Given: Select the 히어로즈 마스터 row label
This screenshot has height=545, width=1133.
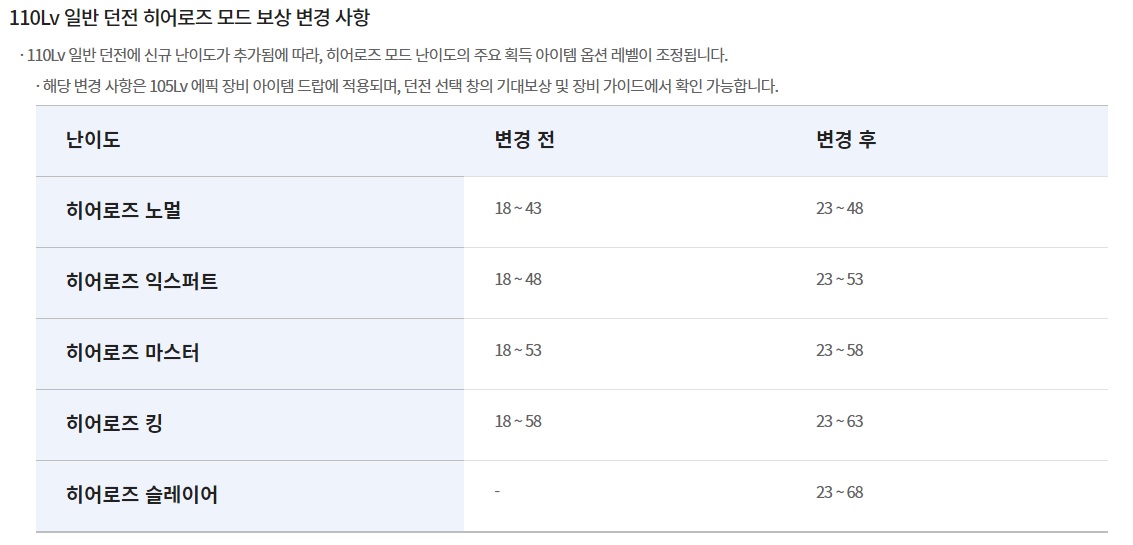Looking at the screenshot, I should pyautogui.click(x=132, y=353).
